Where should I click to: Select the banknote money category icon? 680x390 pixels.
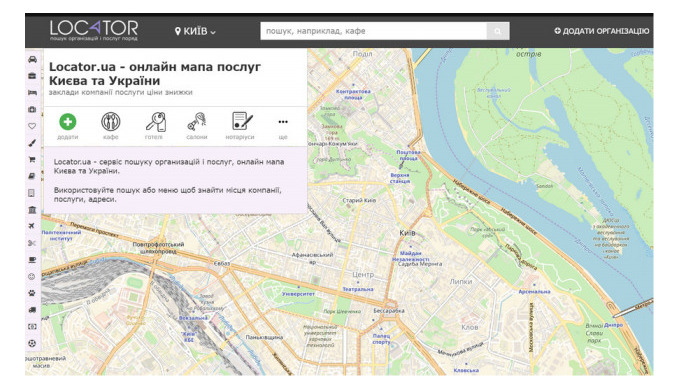(32, 327)
